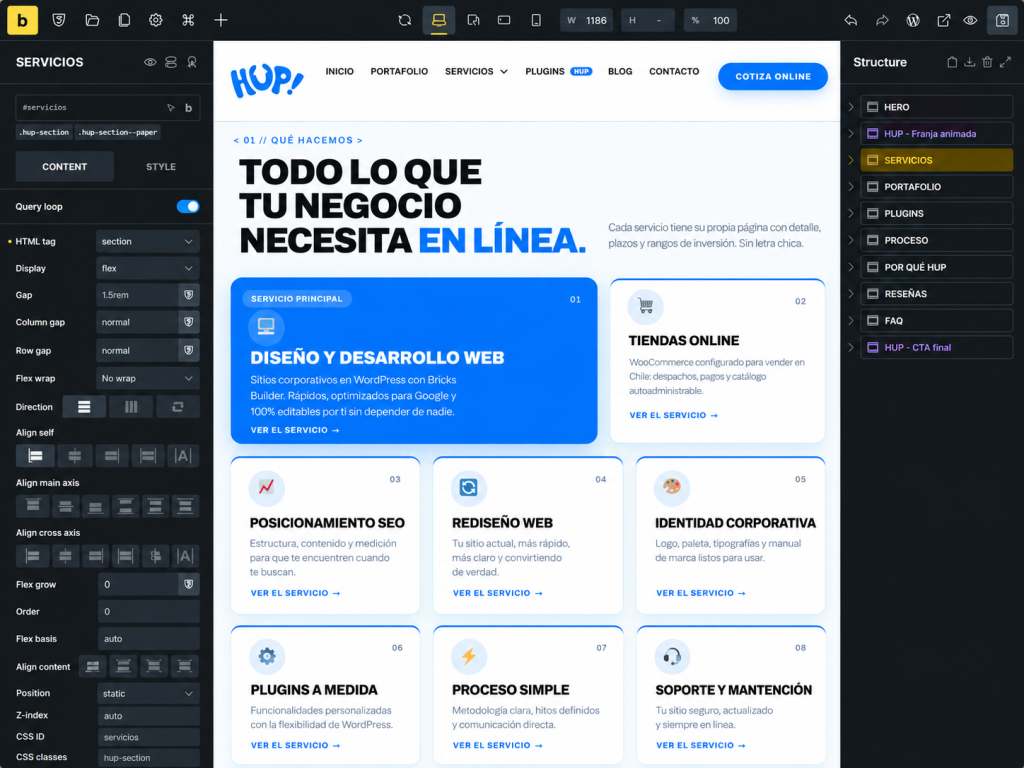Redo the last change
Image resolution: width=1024 pixels, height=768 pixels.
click(x=882, y=20)
